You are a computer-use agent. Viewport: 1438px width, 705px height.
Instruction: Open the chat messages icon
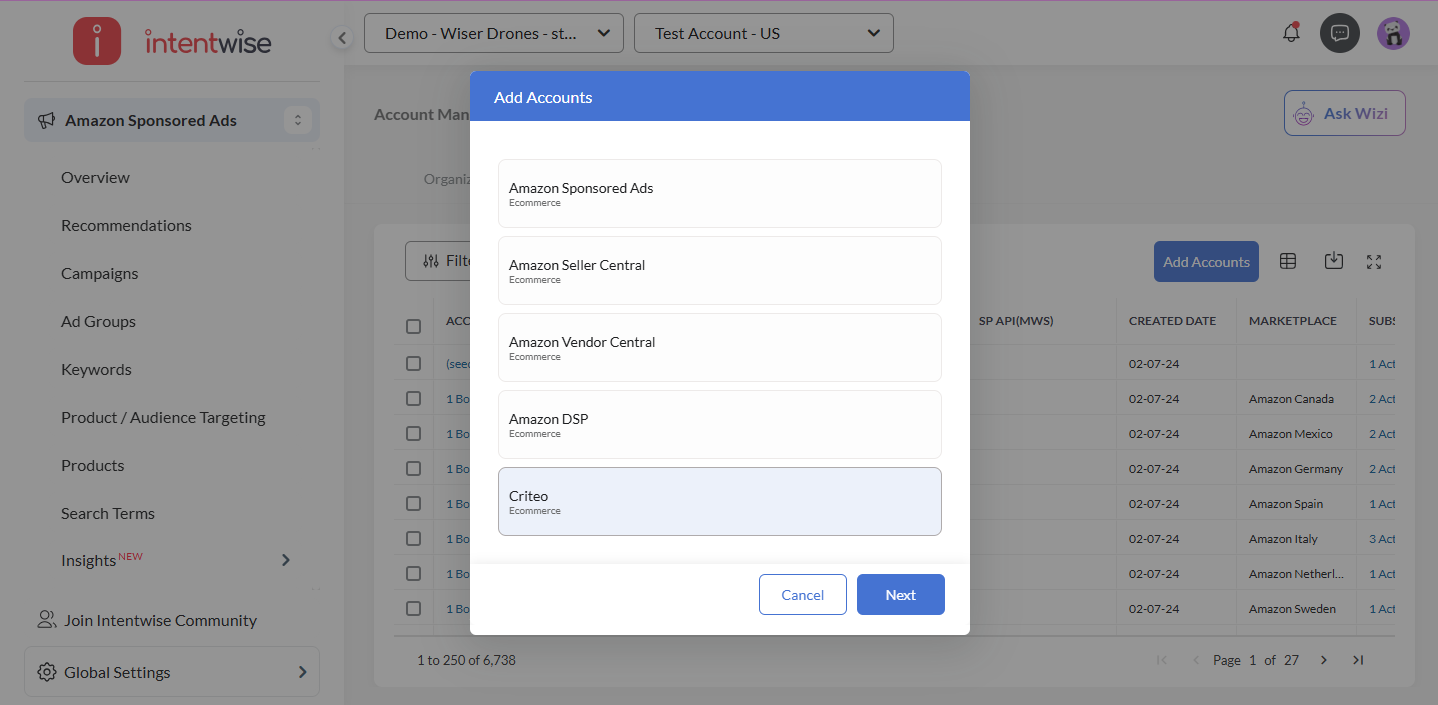tap(1340, 33)
